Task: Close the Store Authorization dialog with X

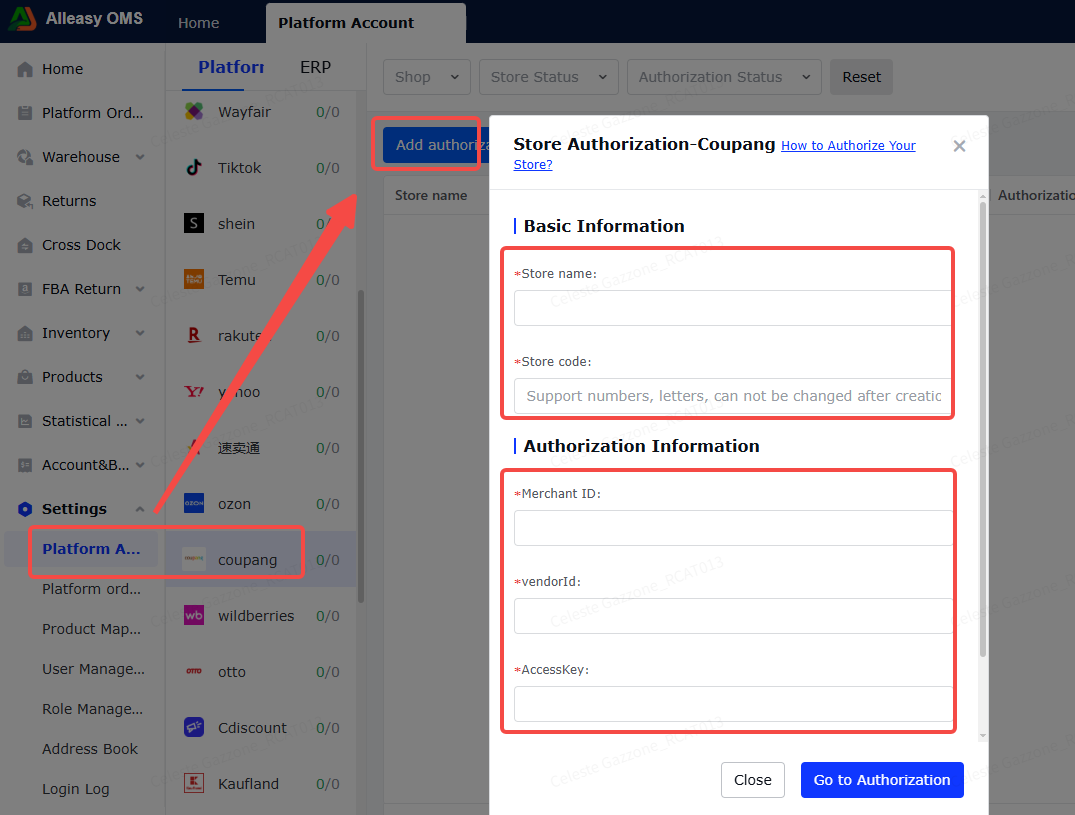Action: click(x=959, y=146)
